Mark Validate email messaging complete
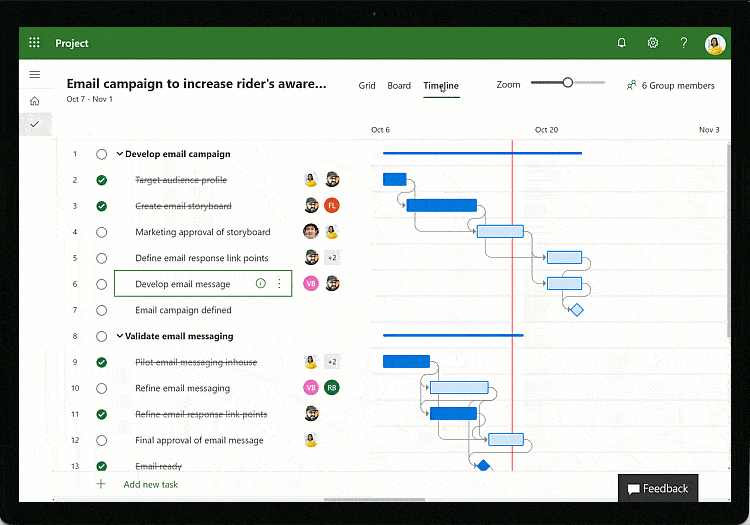 [101, 337]
